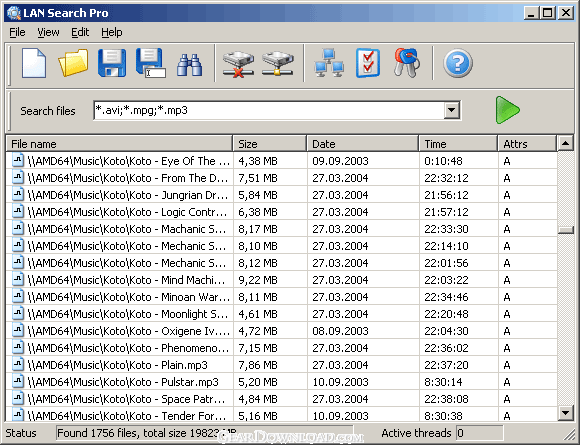Viewport: 580px width, 445px height.
Task: Click the map network drive icon
Action: coord(278,64)
